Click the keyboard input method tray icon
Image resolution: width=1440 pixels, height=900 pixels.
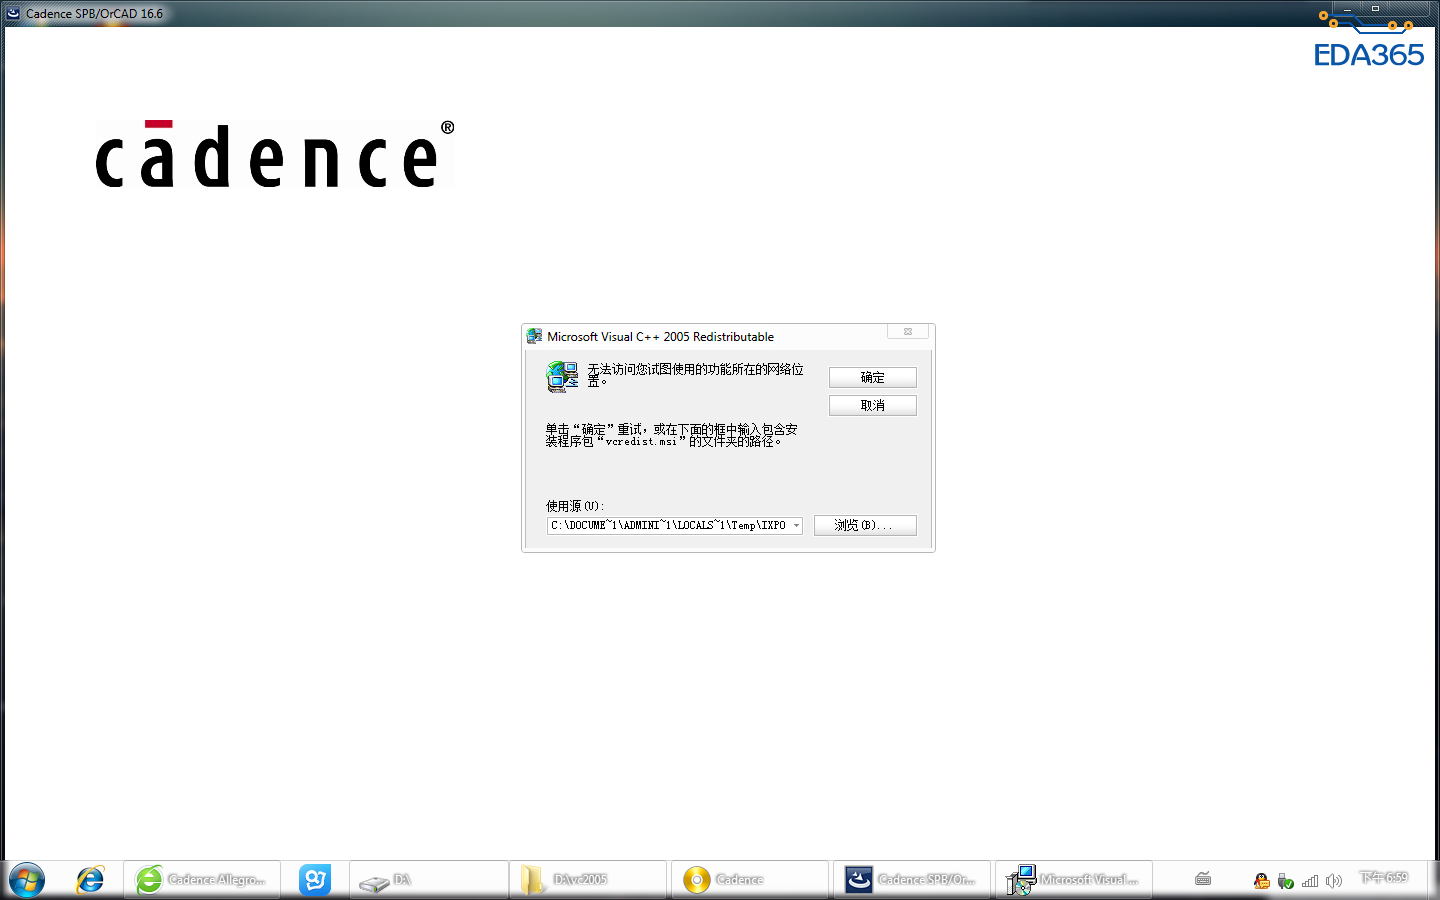[x=1203, y=879]
